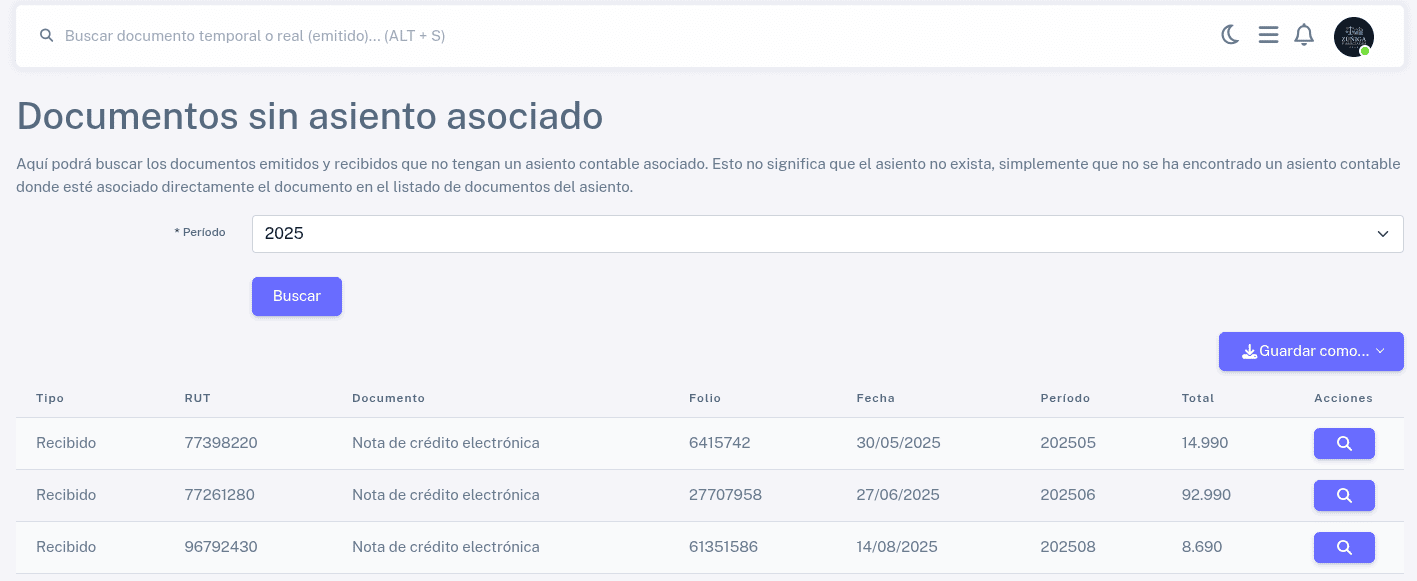Enable dark mode with the moon icon
This screenshot has width=1417, height=581.
pos(1230,34)
